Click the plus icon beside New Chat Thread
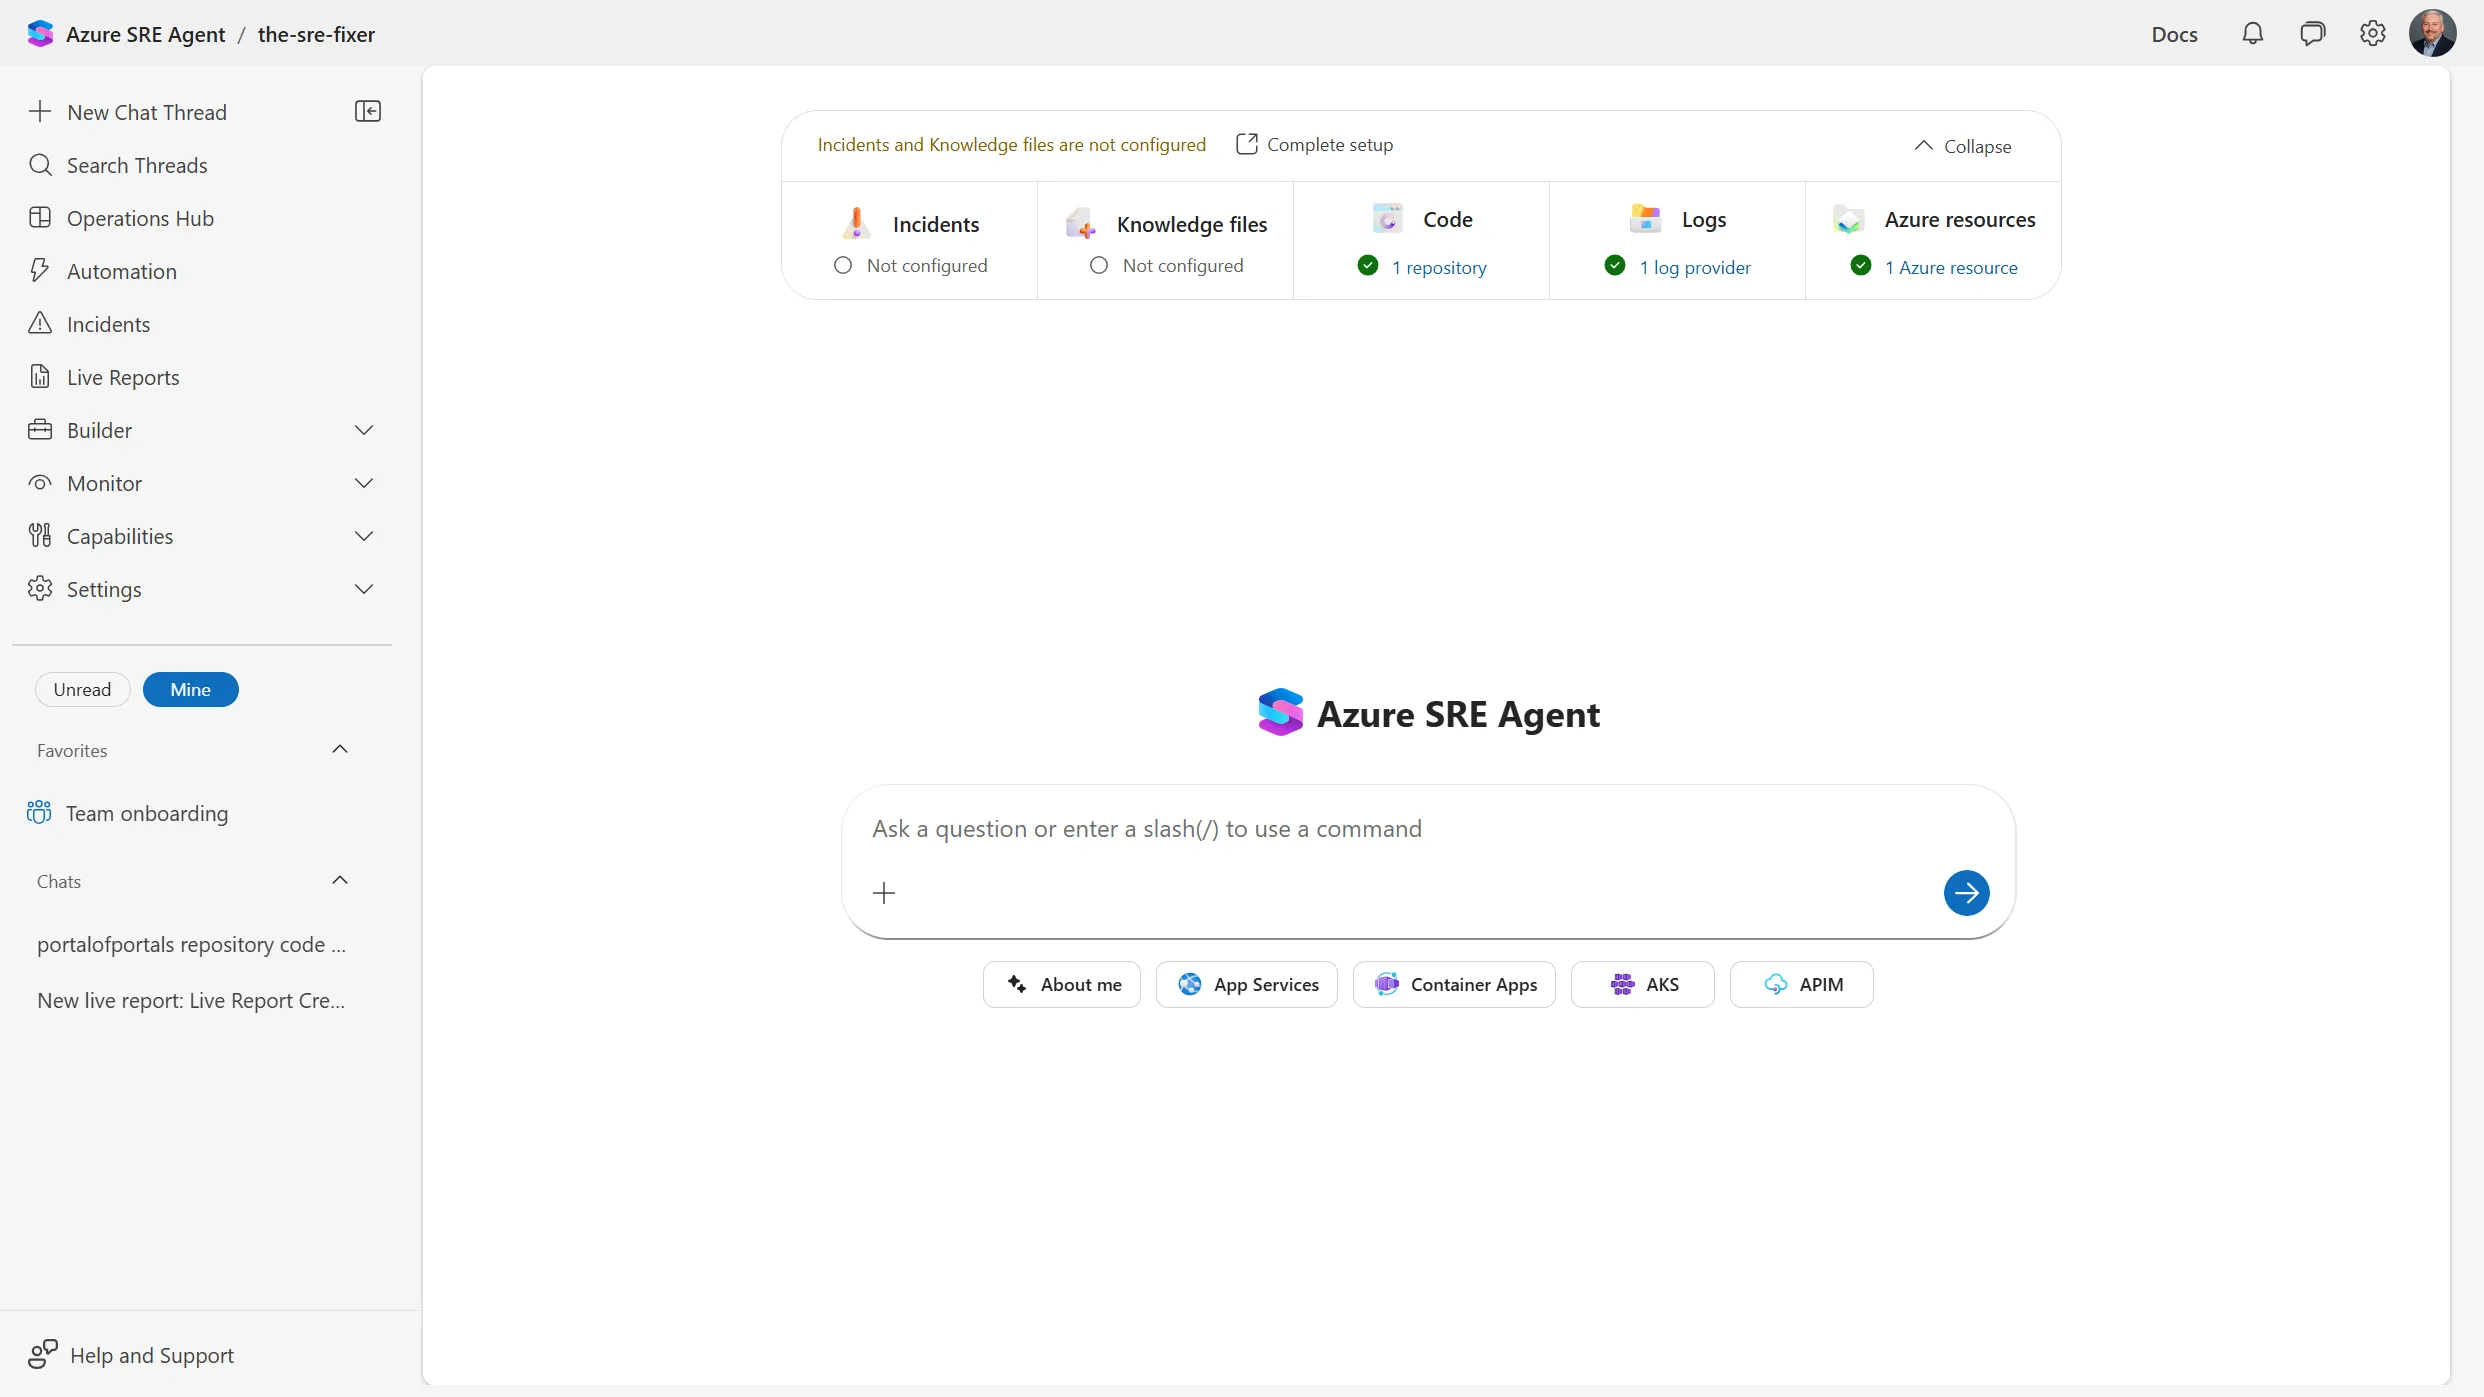The width and height of the screenshot is (2484, 1397). pos(40,111)
